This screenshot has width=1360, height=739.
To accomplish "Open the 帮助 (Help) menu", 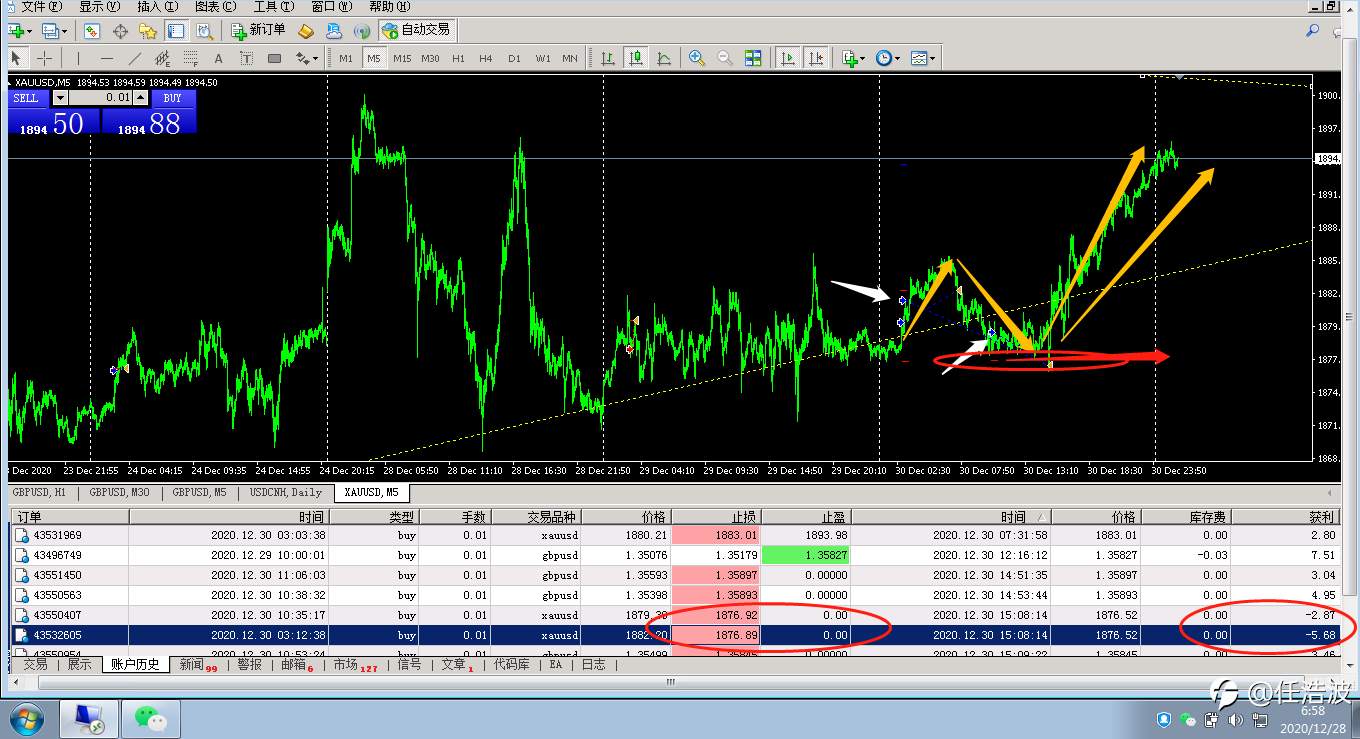I will click(389, 7).
